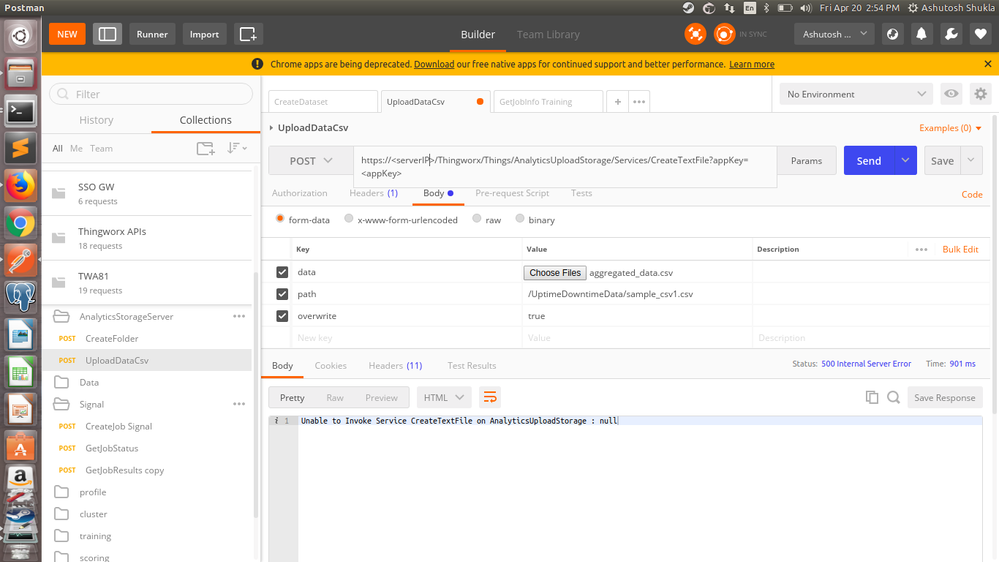Launch Firefox from the Ubuntu dock
Image resolution: width=999 pixels, height=562 pixels.
point(20,186)
